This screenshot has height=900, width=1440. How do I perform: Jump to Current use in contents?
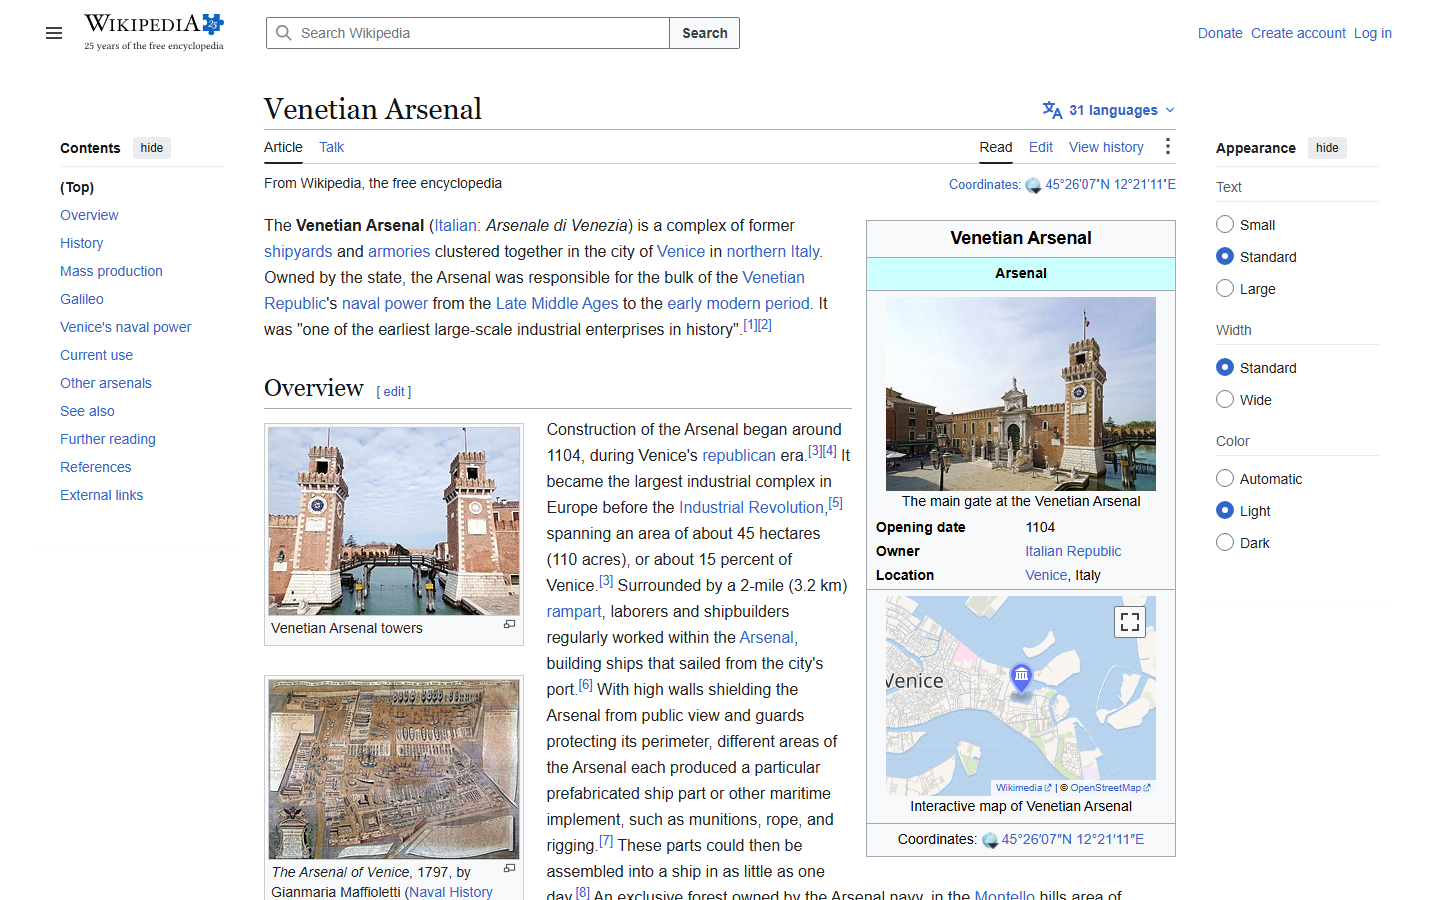96,355
